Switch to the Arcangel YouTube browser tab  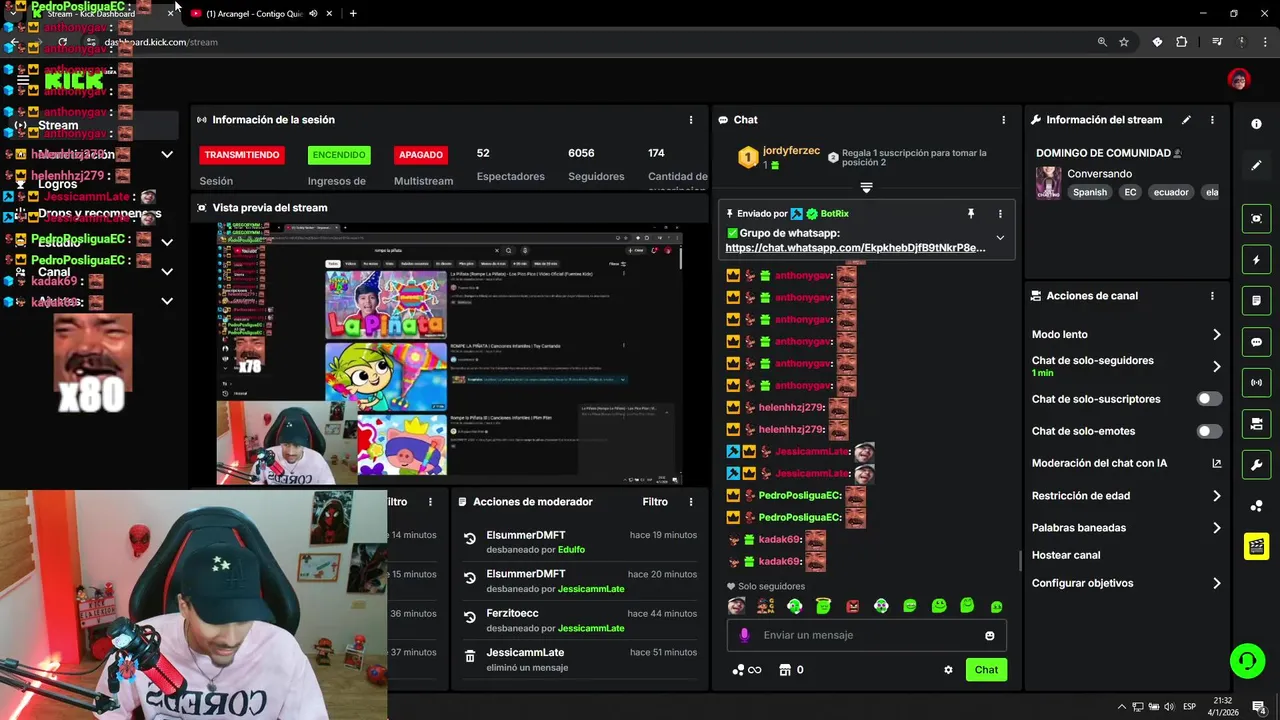255,14
